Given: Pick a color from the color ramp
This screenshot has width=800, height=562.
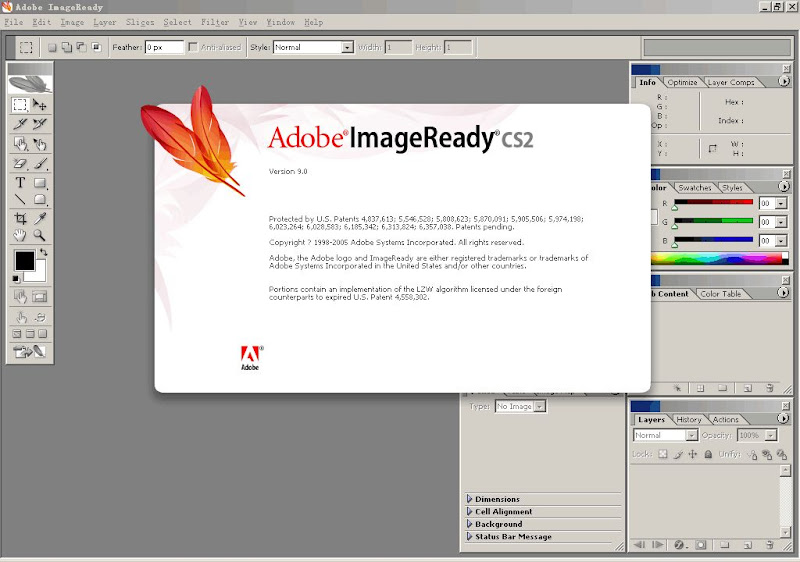Looking at the screenshot, I should (719, 259).
